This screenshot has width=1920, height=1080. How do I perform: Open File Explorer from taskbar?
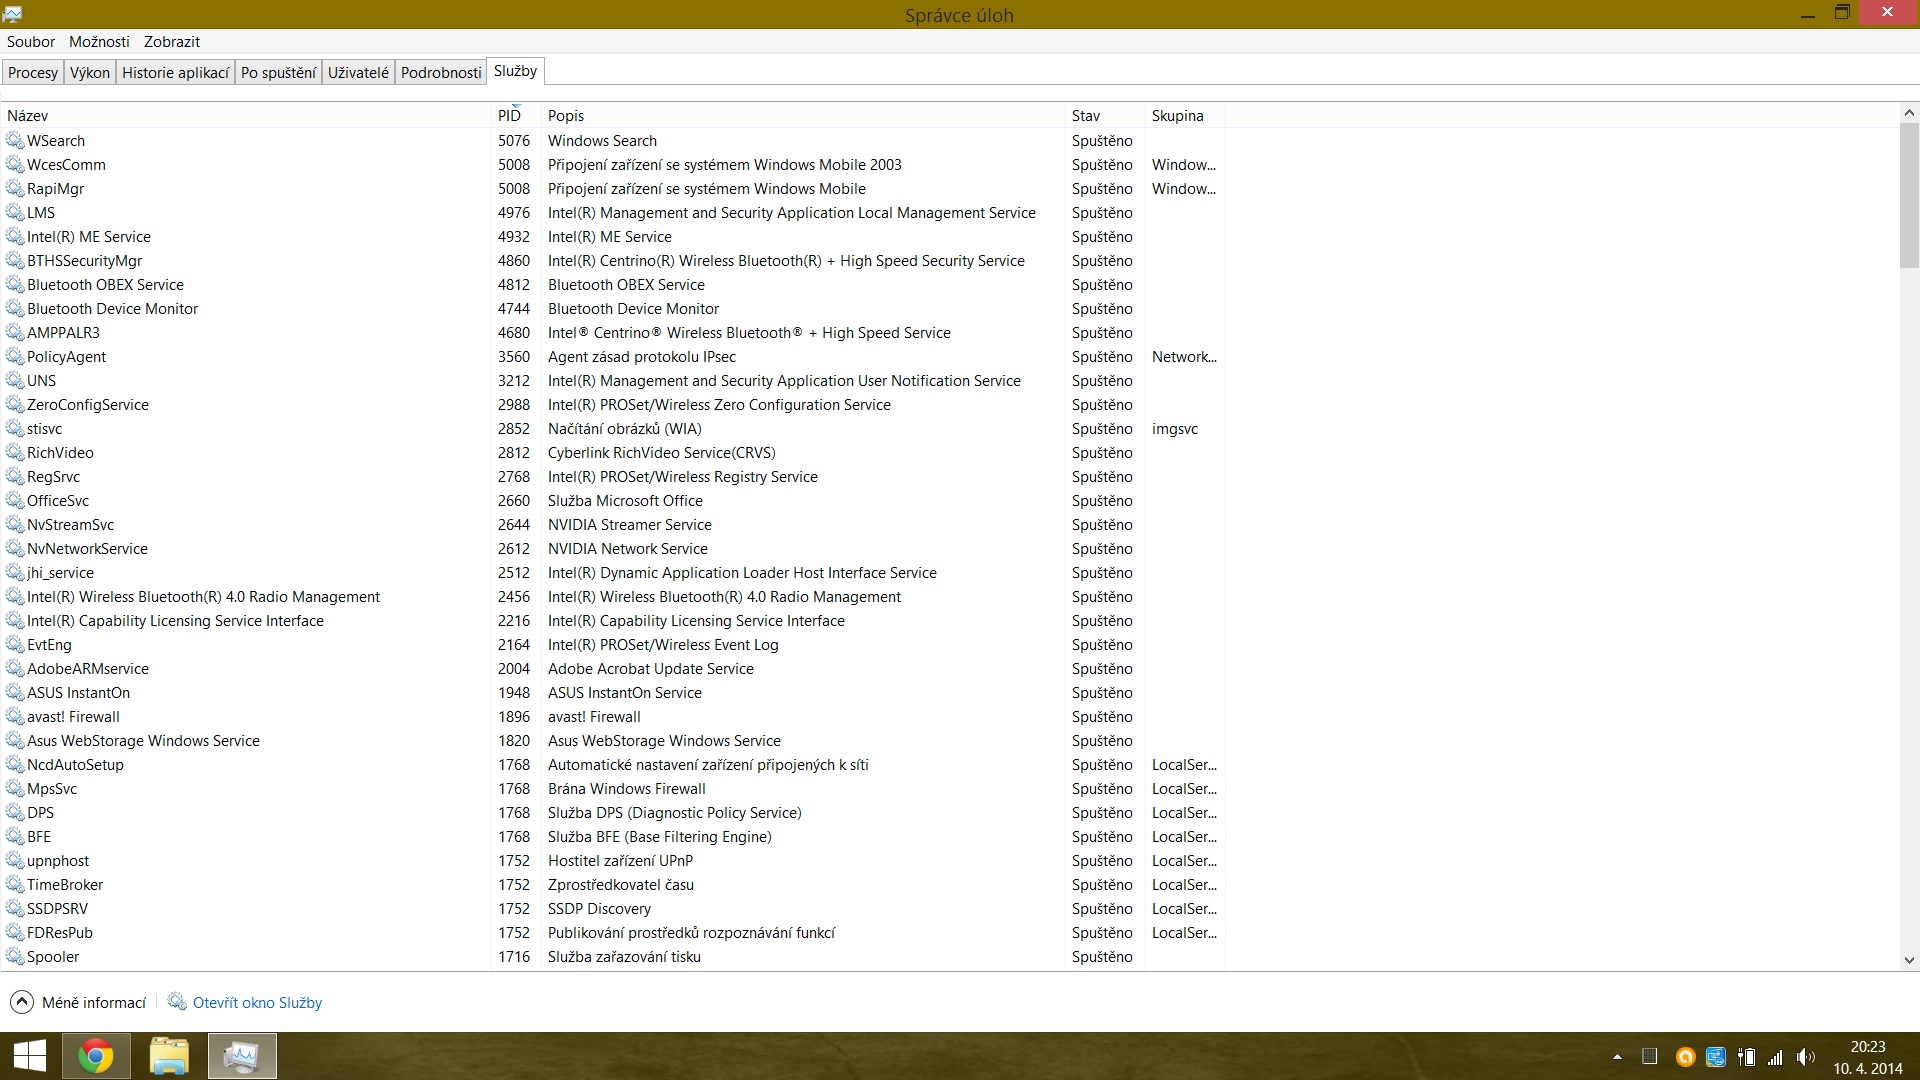169,1056
